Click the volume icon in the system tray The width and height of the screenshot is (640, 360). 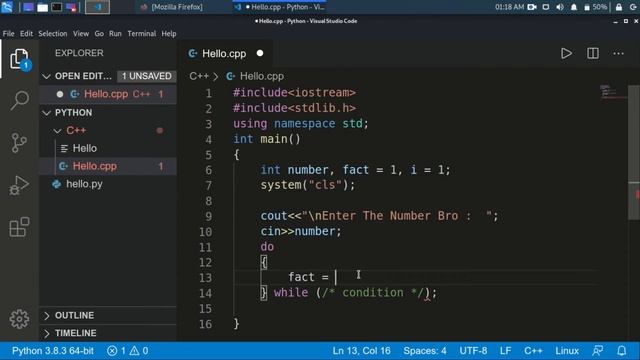click(x=560, y=7)
